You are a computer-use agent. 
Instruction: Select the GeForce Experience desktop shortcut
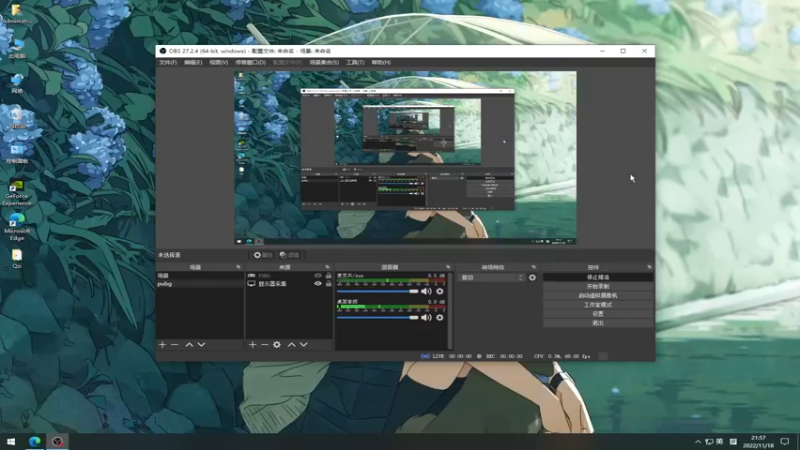point(17,193)
